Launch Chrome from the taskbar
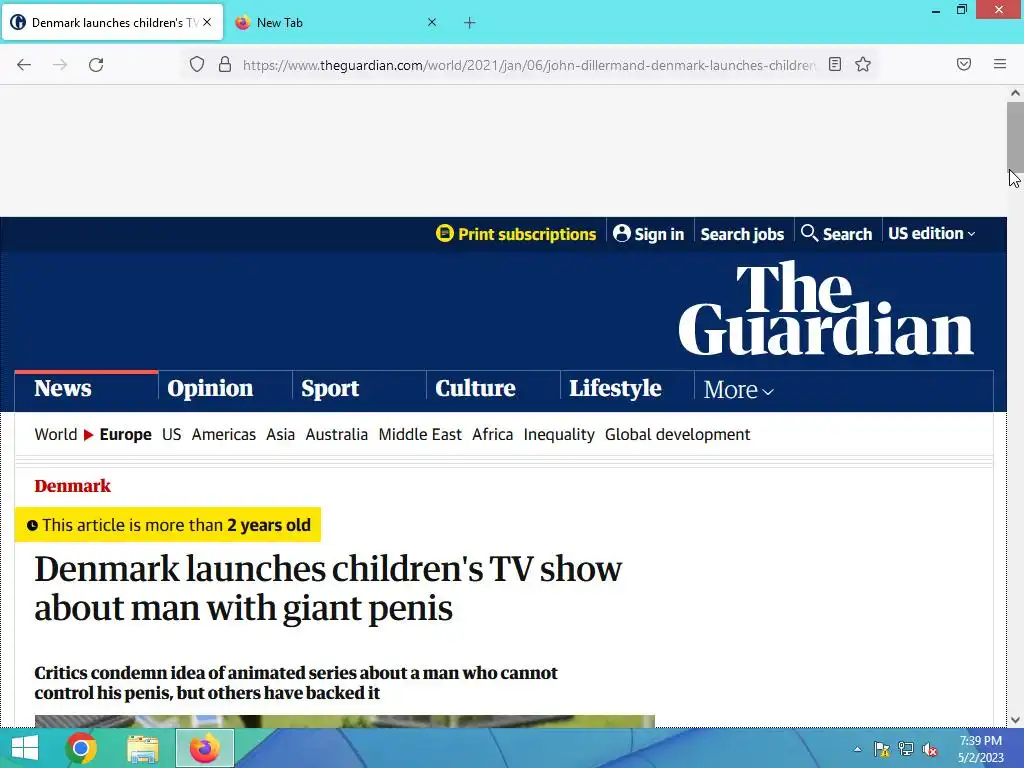This screenshot has width=1024, height=768. [81, 748]
